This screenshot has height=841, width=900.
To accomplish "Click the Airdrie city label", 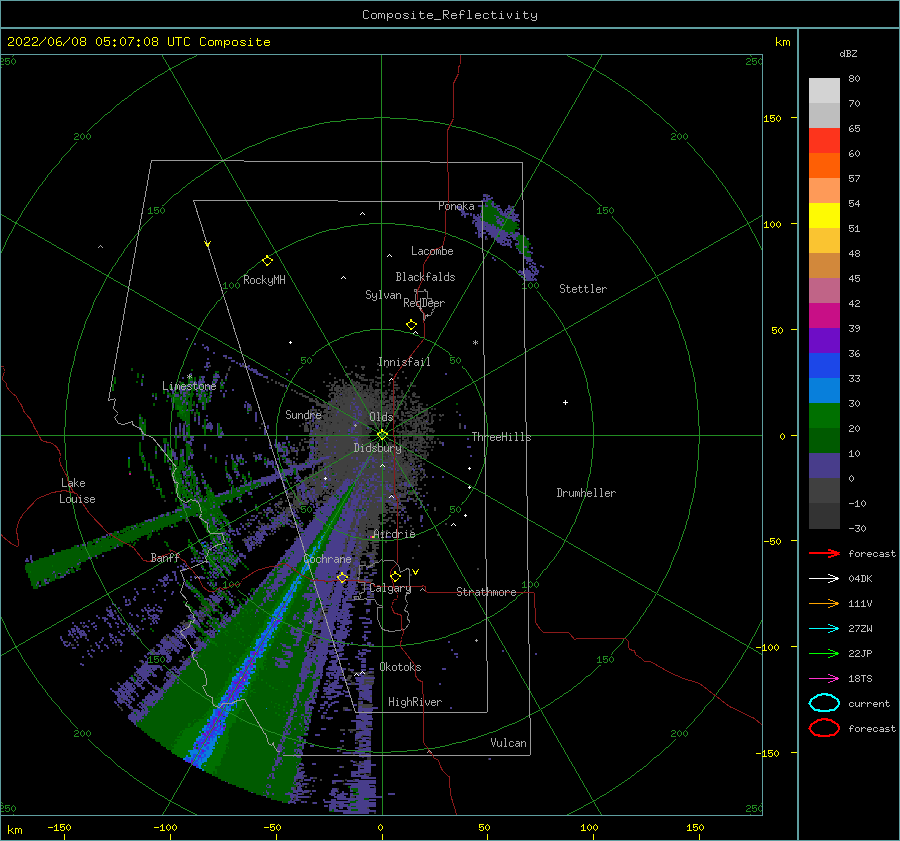I will pos(394,534).
